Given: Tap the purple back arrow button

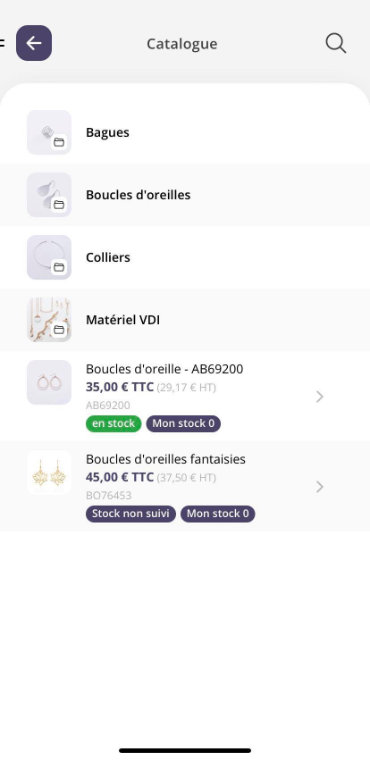Looking at the screenshot, I should 34,43.
